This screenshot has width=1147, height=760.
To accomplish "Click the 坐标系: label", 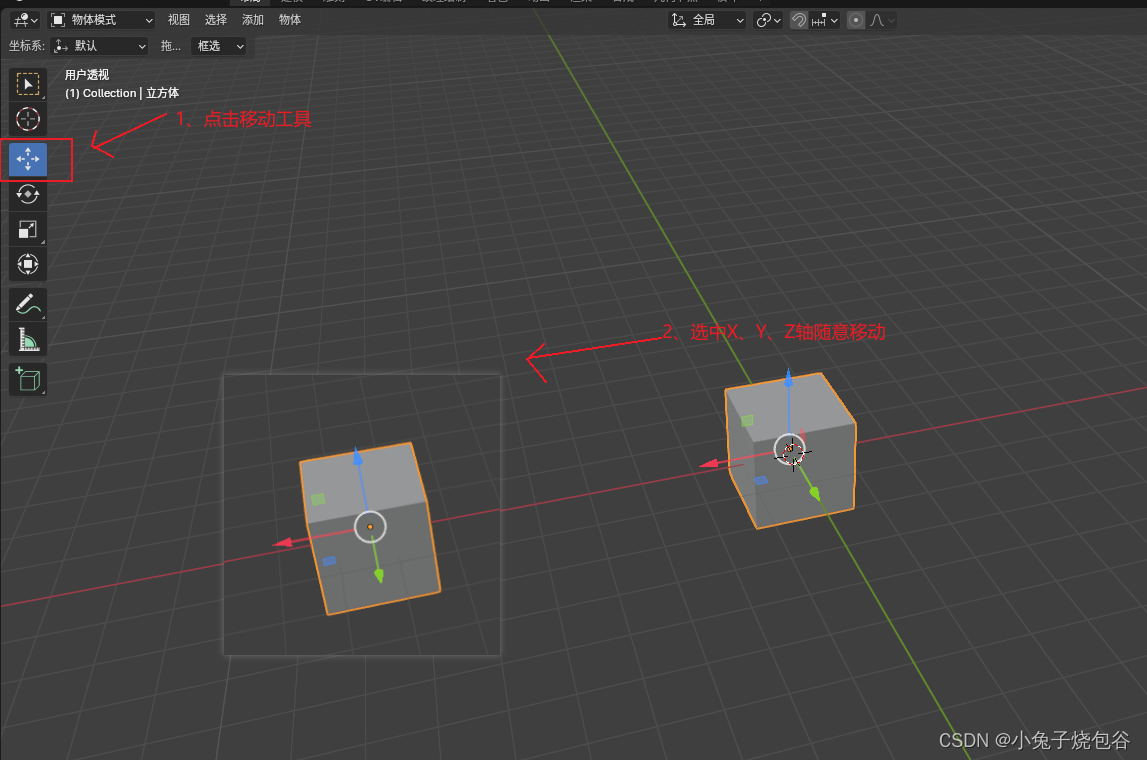I will (x=26, y=46).
